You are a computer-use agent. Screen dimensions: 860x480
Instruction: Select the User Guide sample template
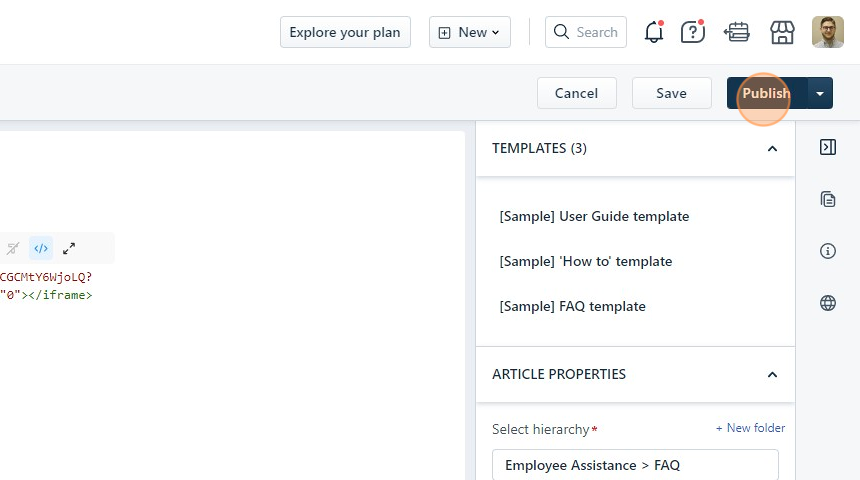tap(594, 216)
